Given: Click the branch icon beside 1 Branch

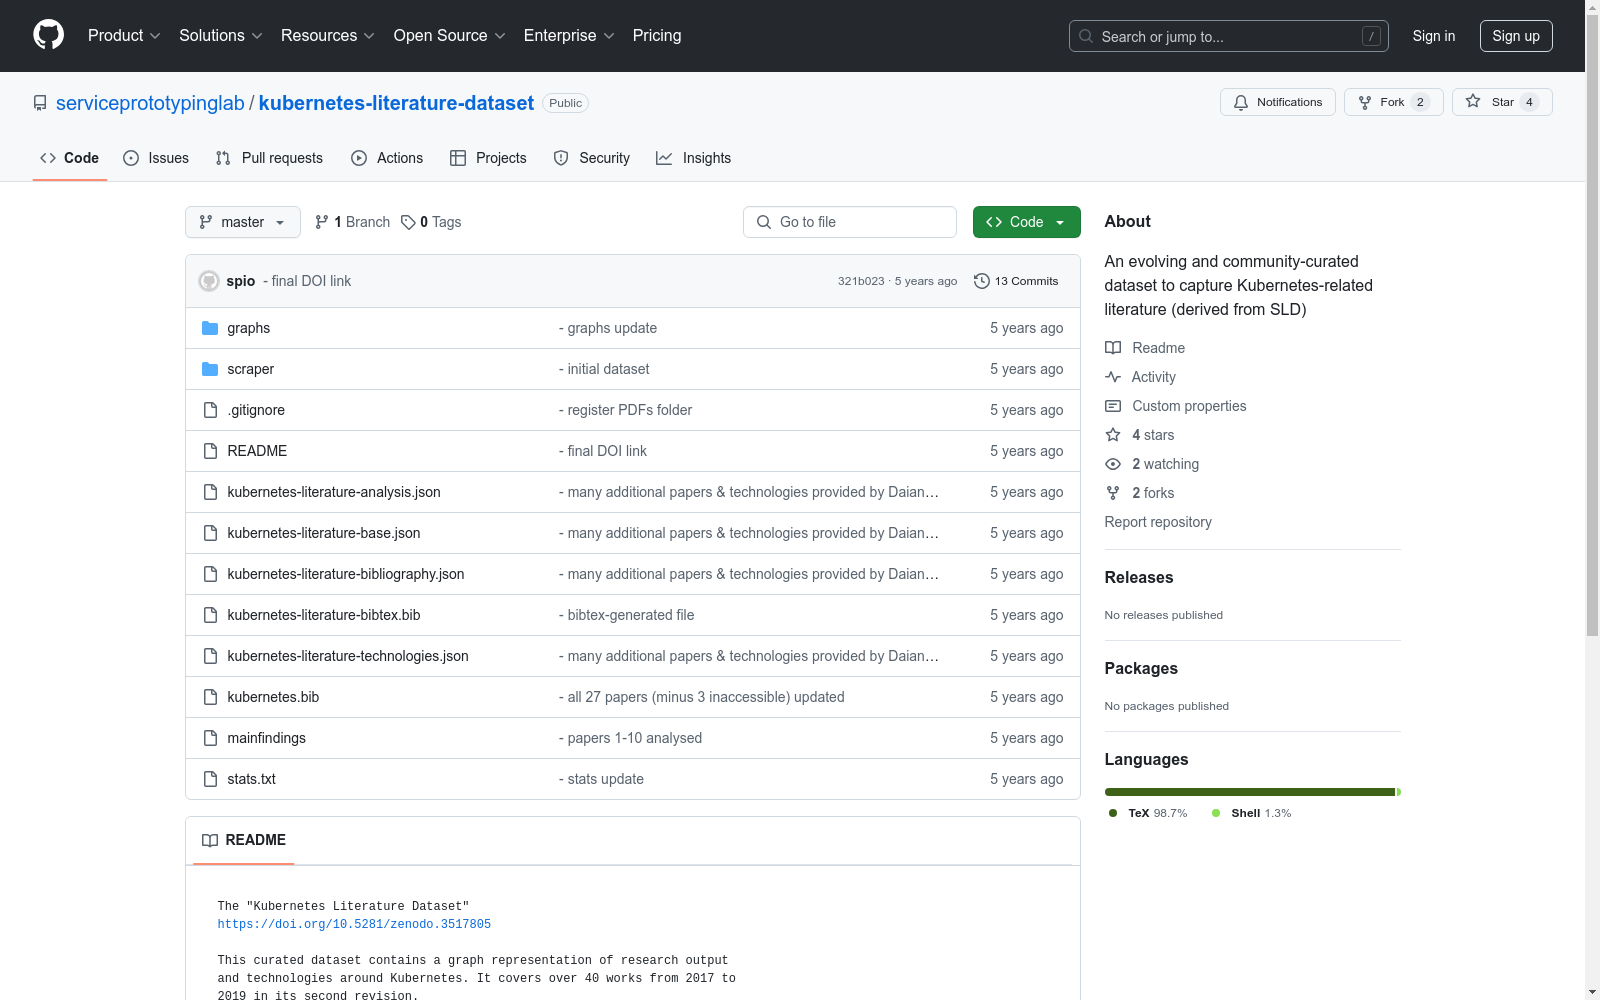Looking at the screenshot, I should click(322, 222).
